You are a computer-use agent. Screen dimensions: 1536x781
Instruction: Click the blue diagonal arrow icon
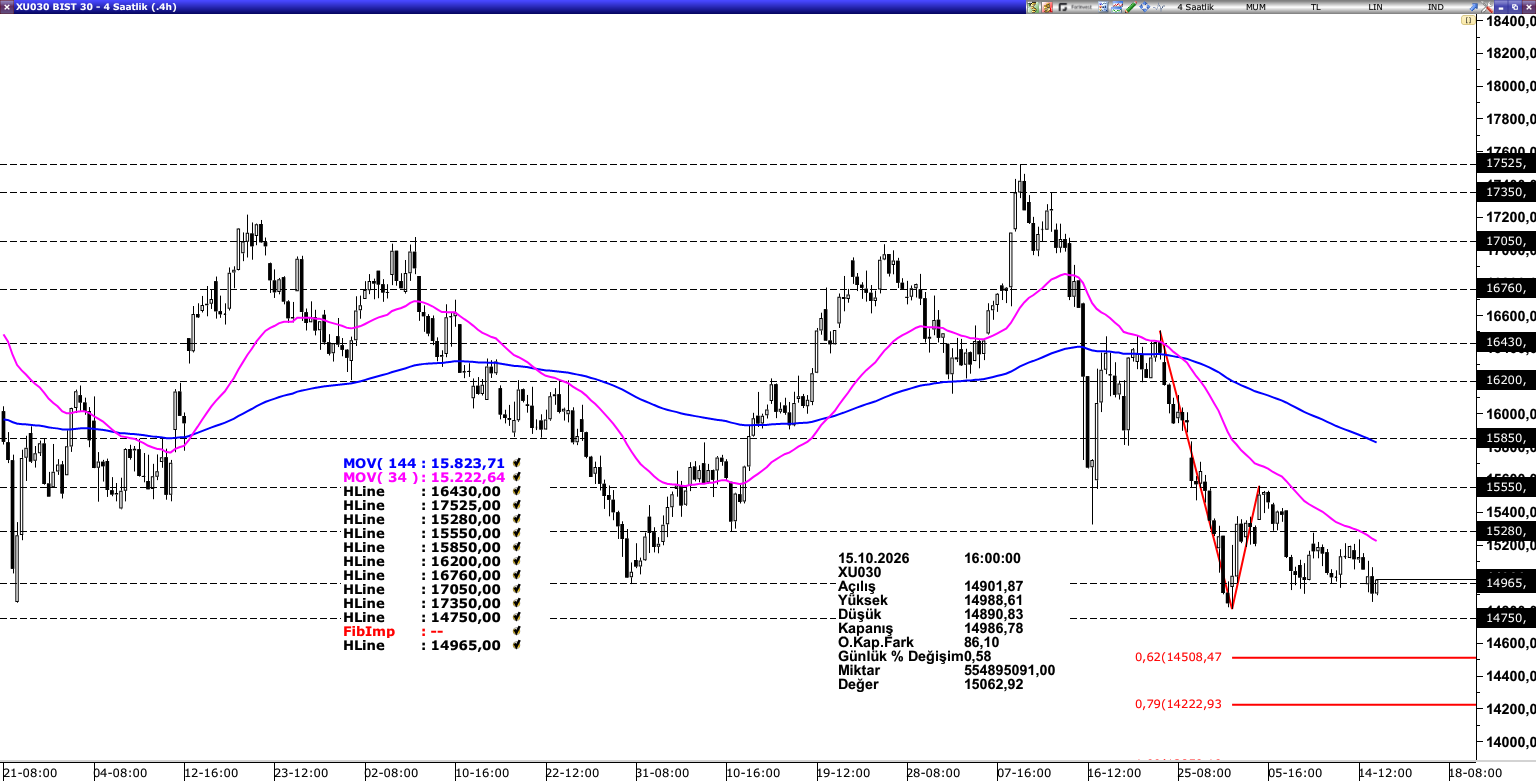tap(1473, 7)
